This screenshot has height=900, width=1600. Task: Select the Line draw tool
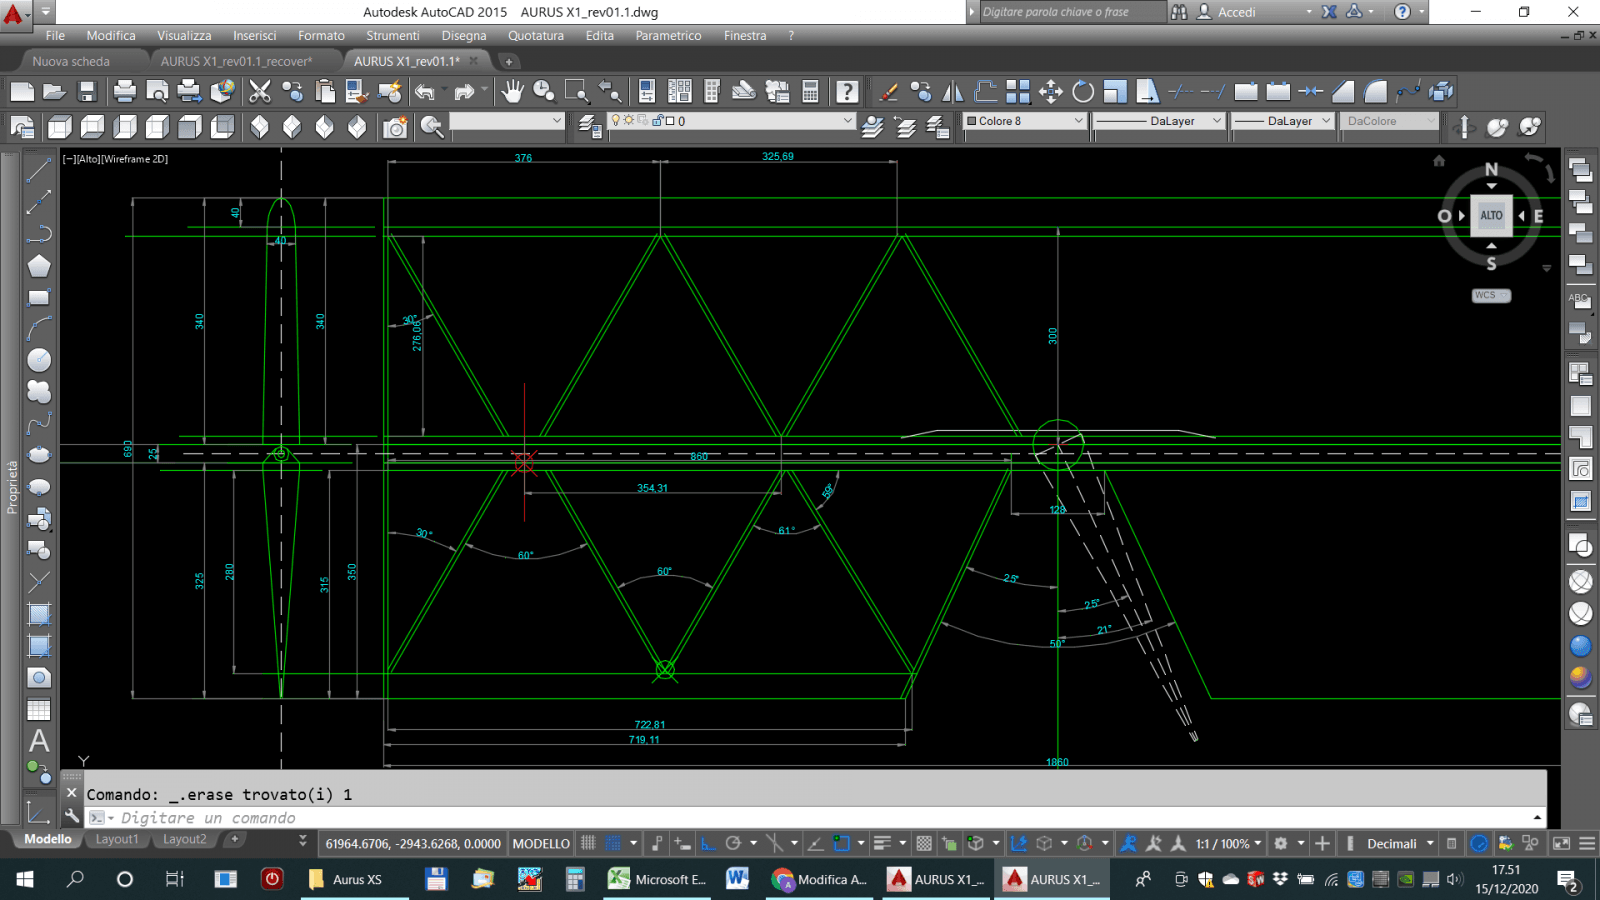(39, 170)
